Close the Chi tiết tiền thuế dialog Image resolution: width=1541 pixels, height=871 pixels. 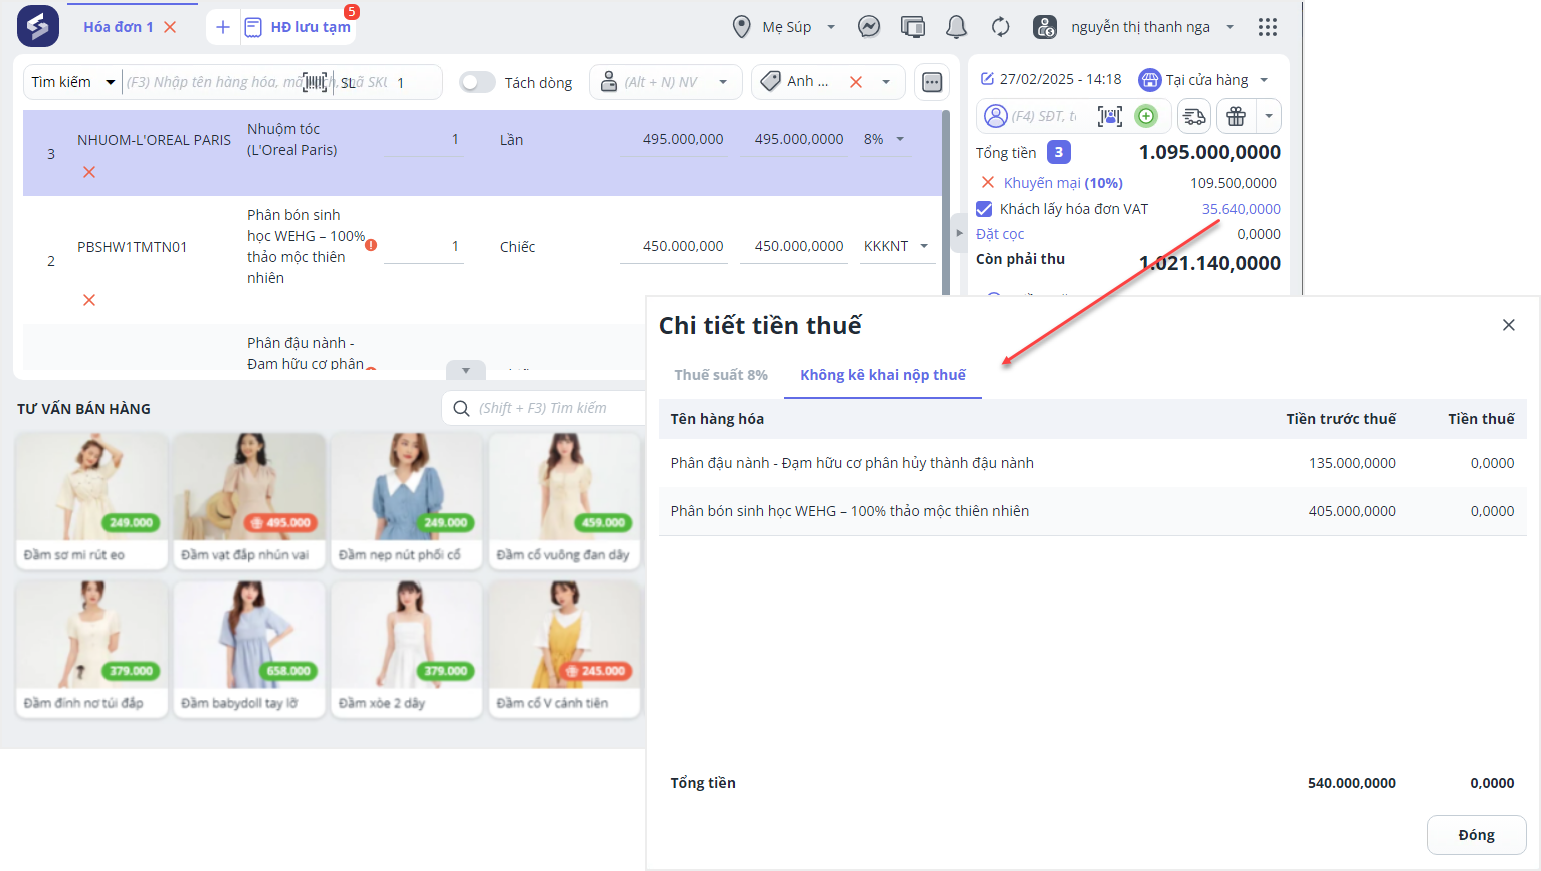(1509, 325)
